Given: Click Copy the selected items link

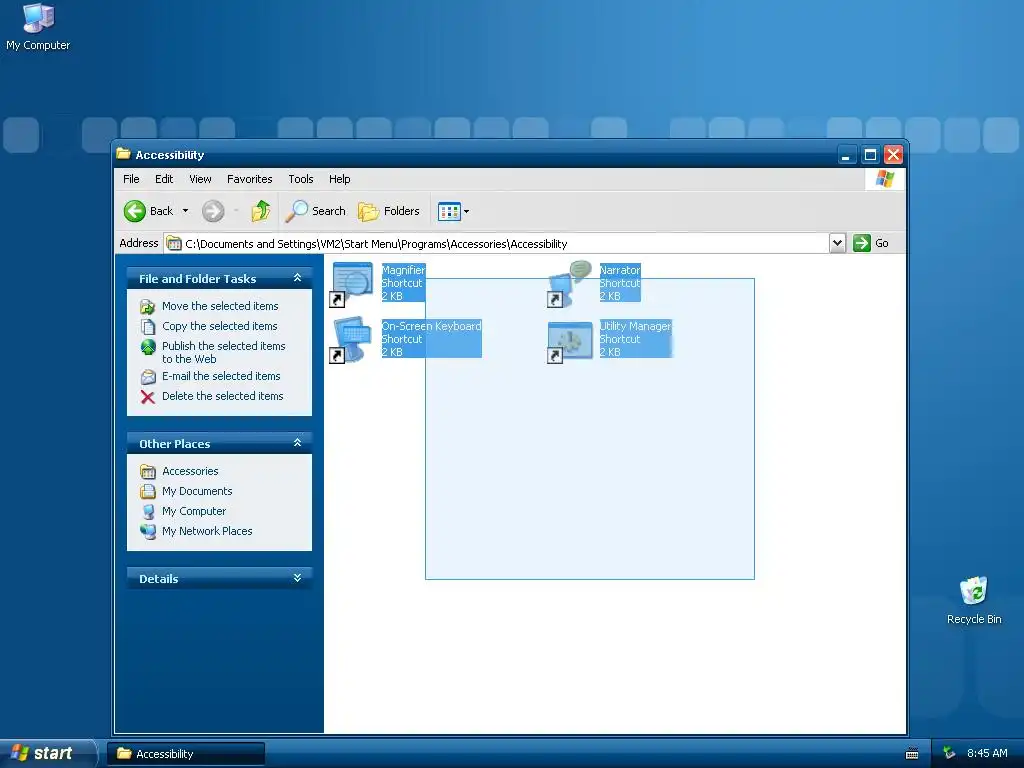Looking at the screenshot, I should point(219,326).
